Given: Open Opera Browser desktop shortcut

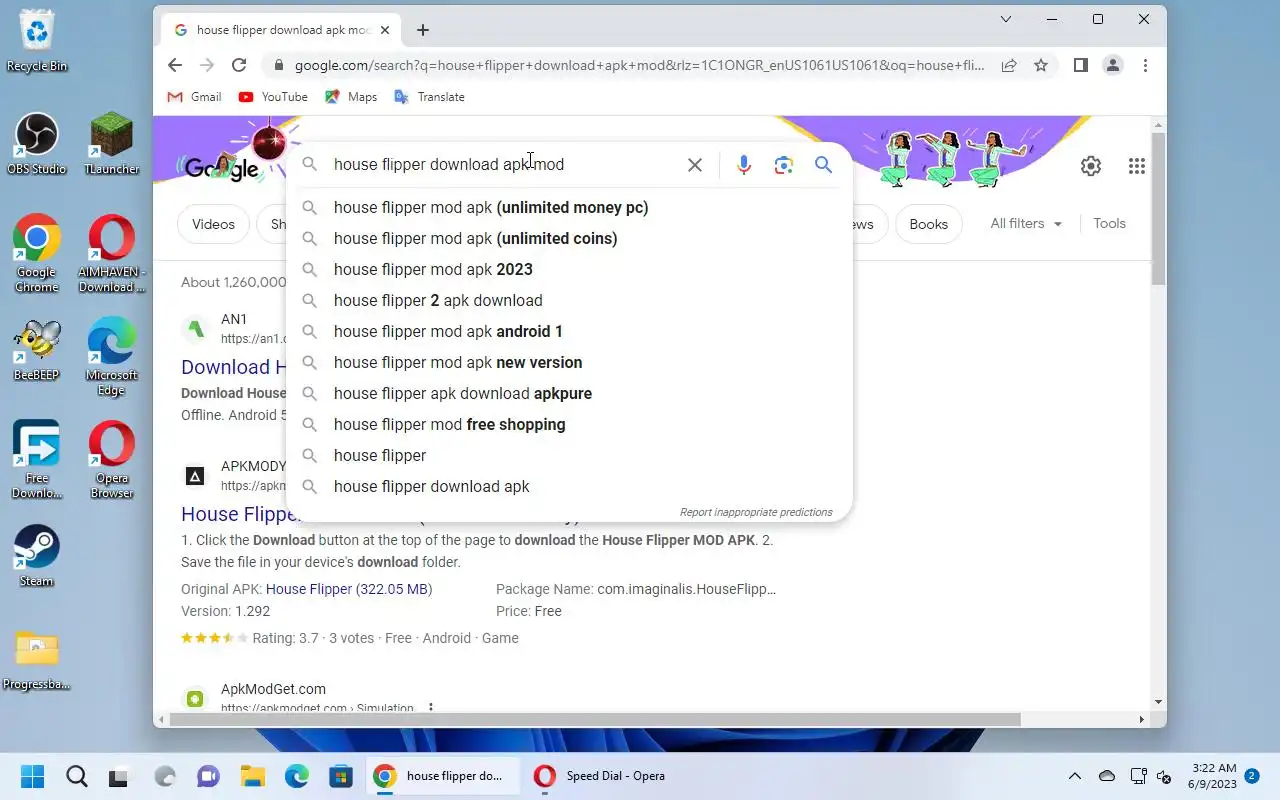Looking at the screenshot, I should (112, 460).
